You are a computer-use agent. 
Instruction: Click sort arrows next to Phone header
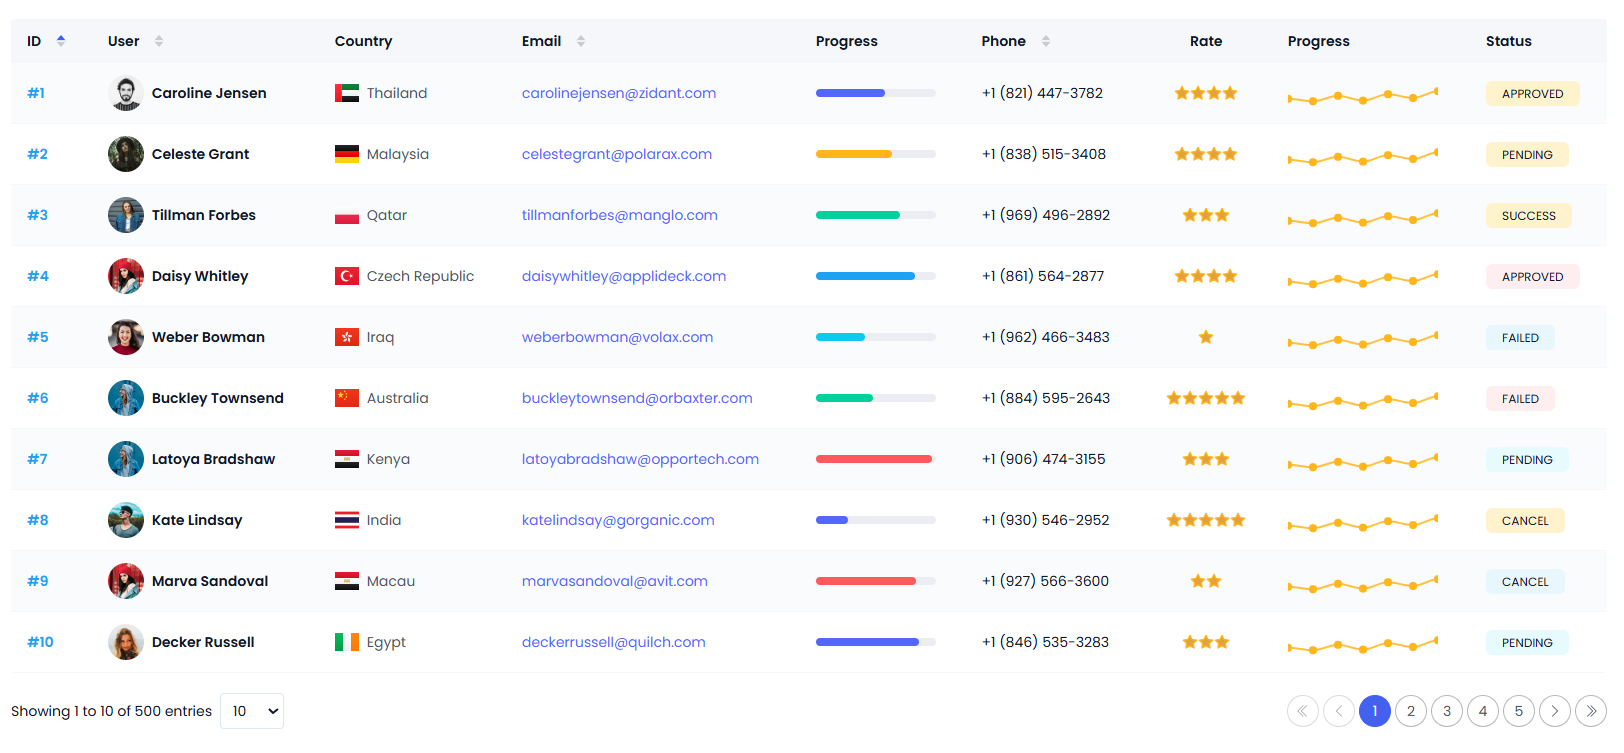pos(1046,41)
